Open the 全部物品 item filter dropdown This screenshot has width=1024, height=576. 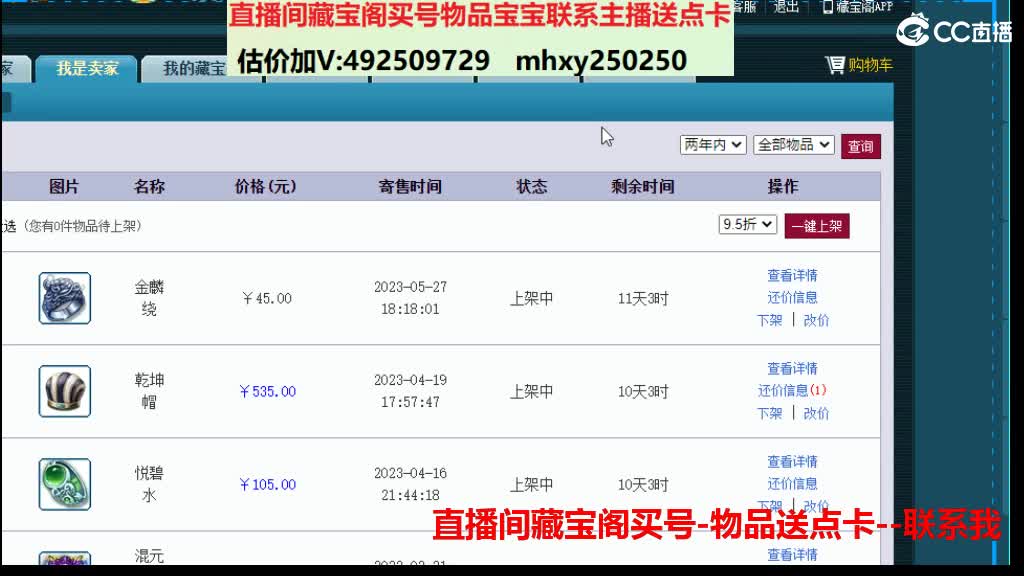tap(793, 144)
